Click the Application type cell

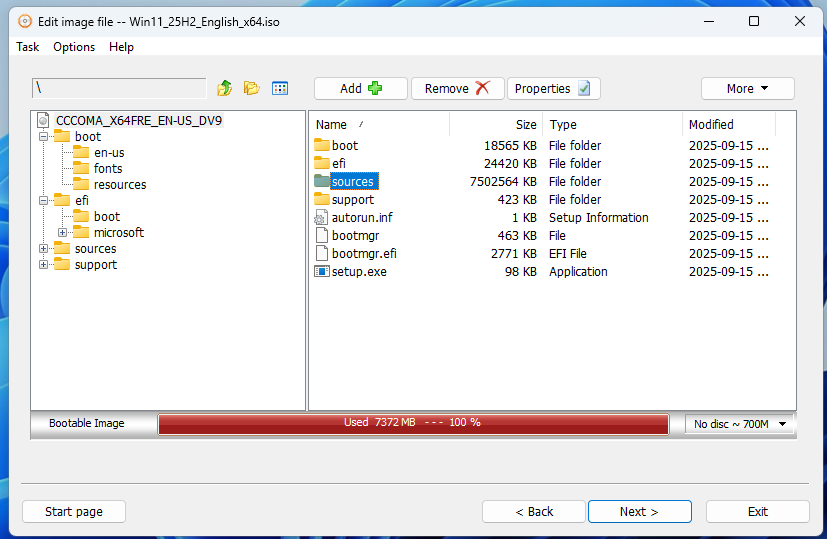[578, 272]
